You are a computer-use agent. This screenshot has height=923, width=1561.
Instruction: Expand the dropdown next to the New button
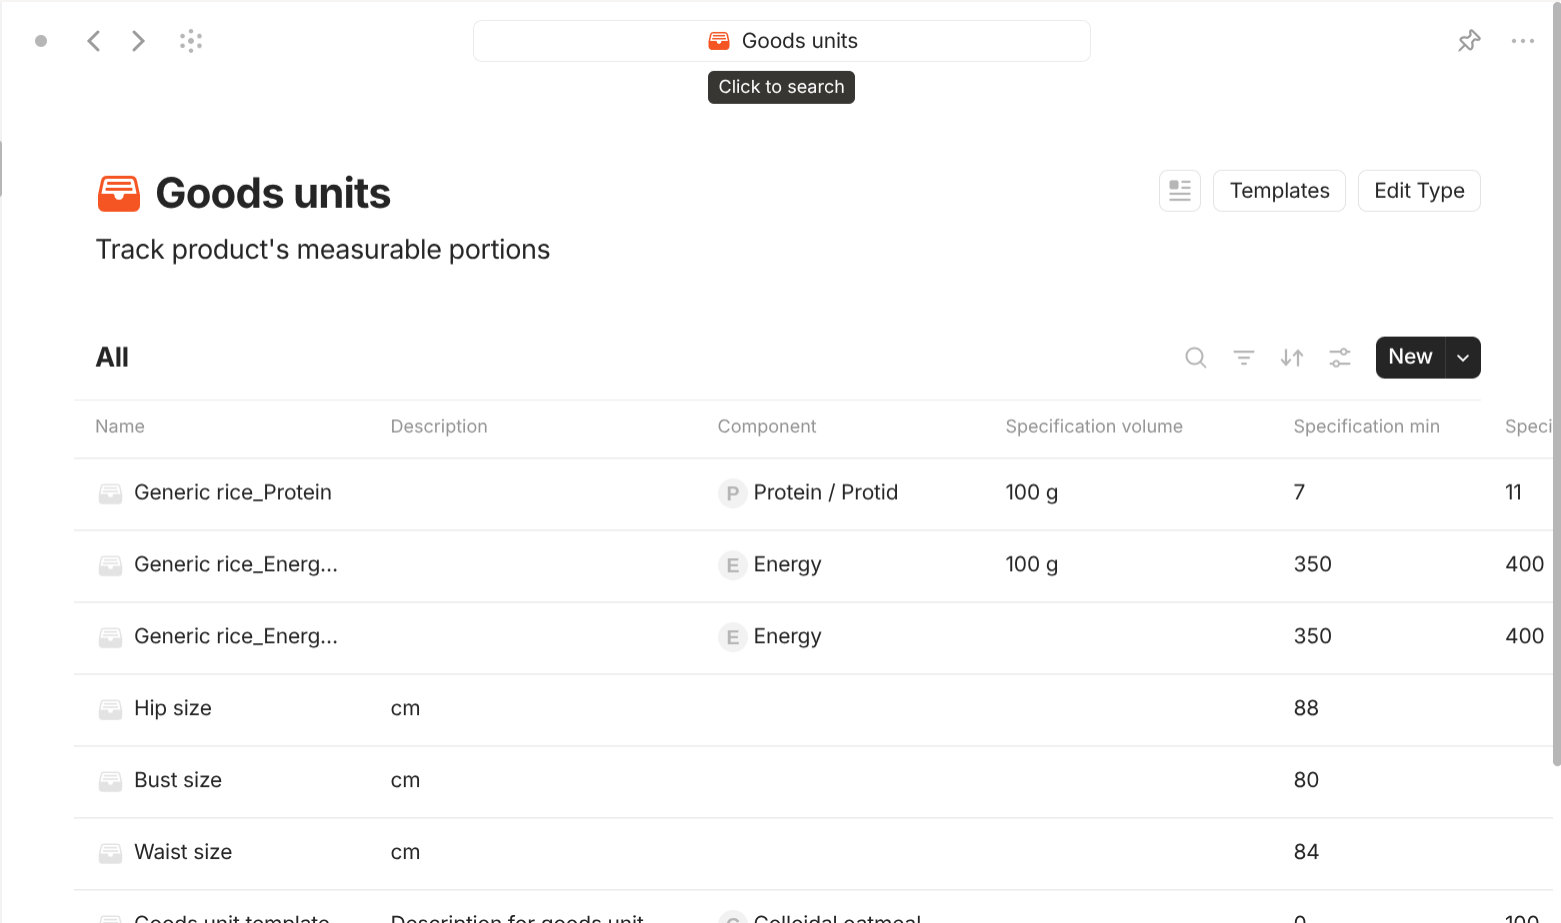click(x=1462, y=357)
